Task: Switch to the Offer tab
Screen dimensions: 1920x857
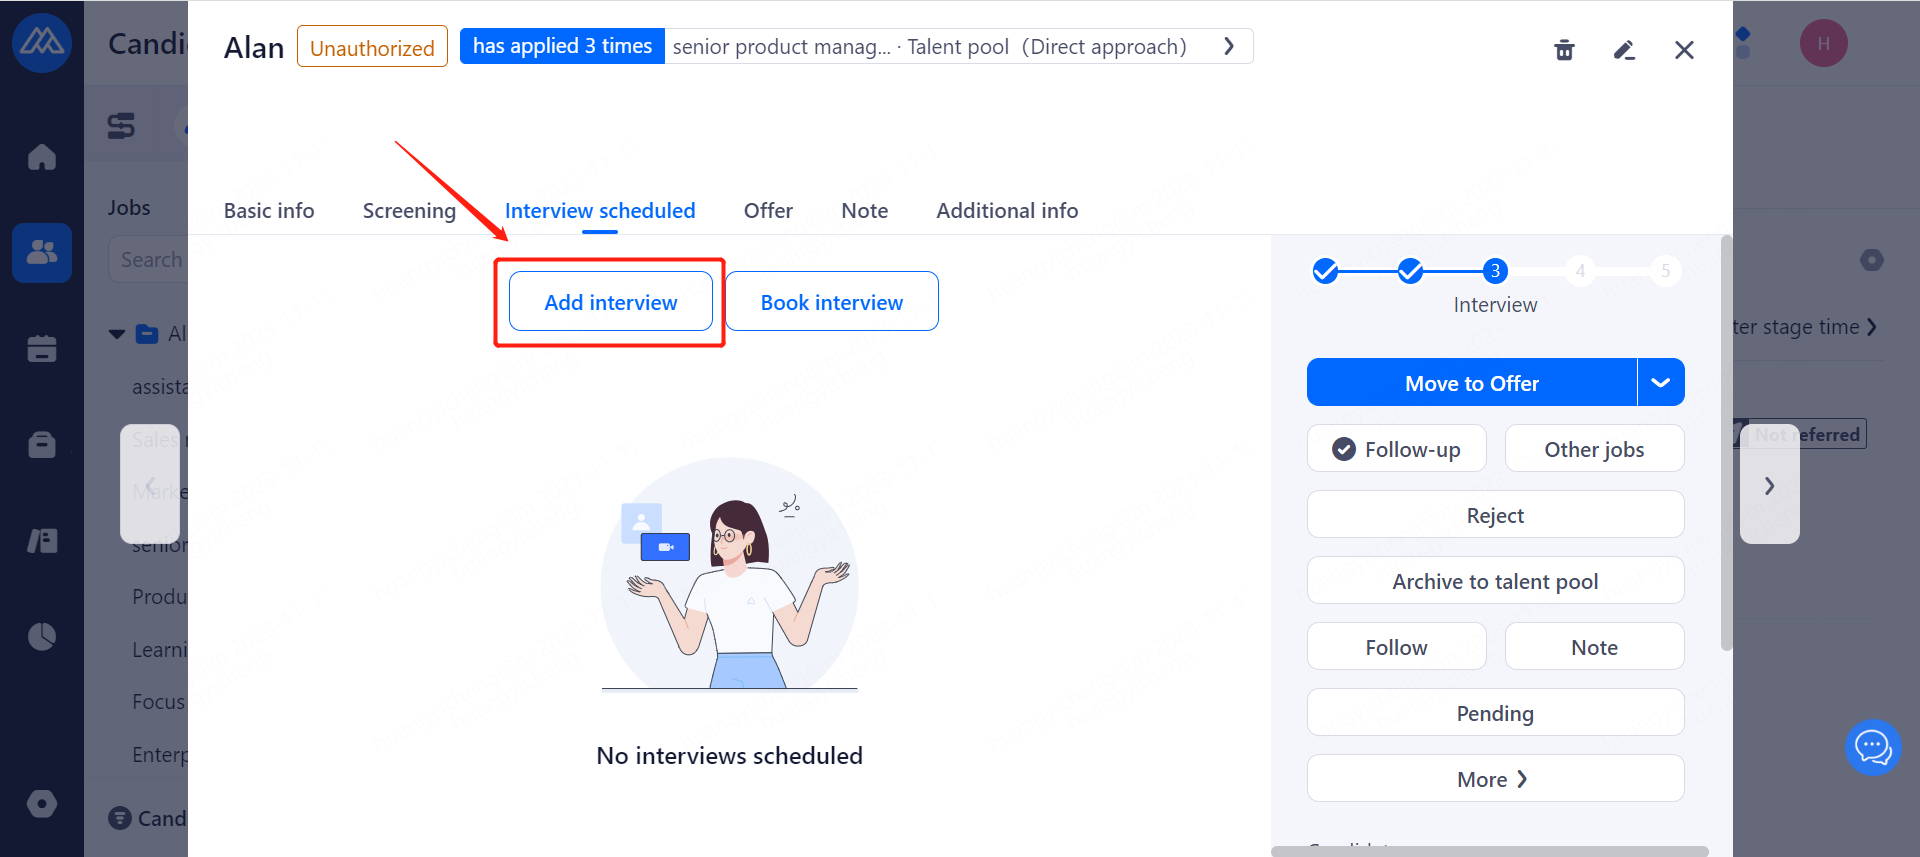Action: coord(768,211)
